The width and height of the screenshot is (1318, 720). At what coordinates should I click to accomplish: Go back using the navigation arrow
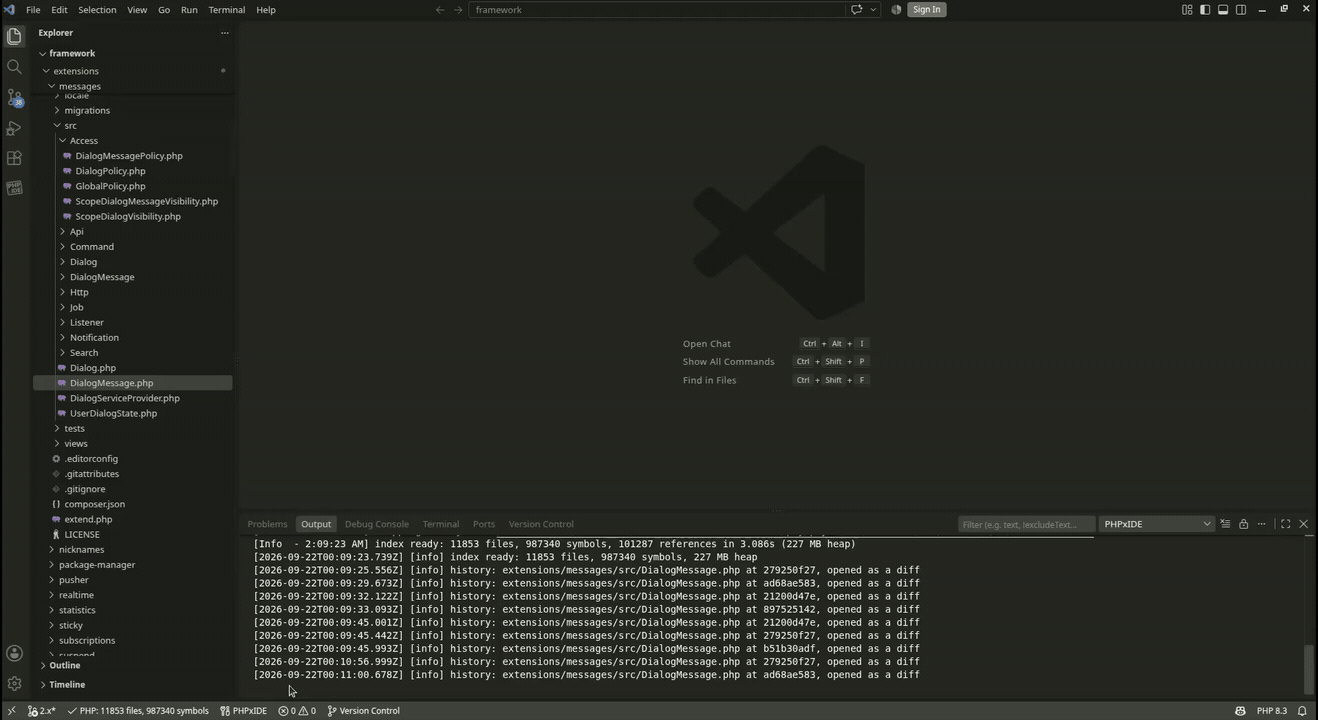point(440,10)
